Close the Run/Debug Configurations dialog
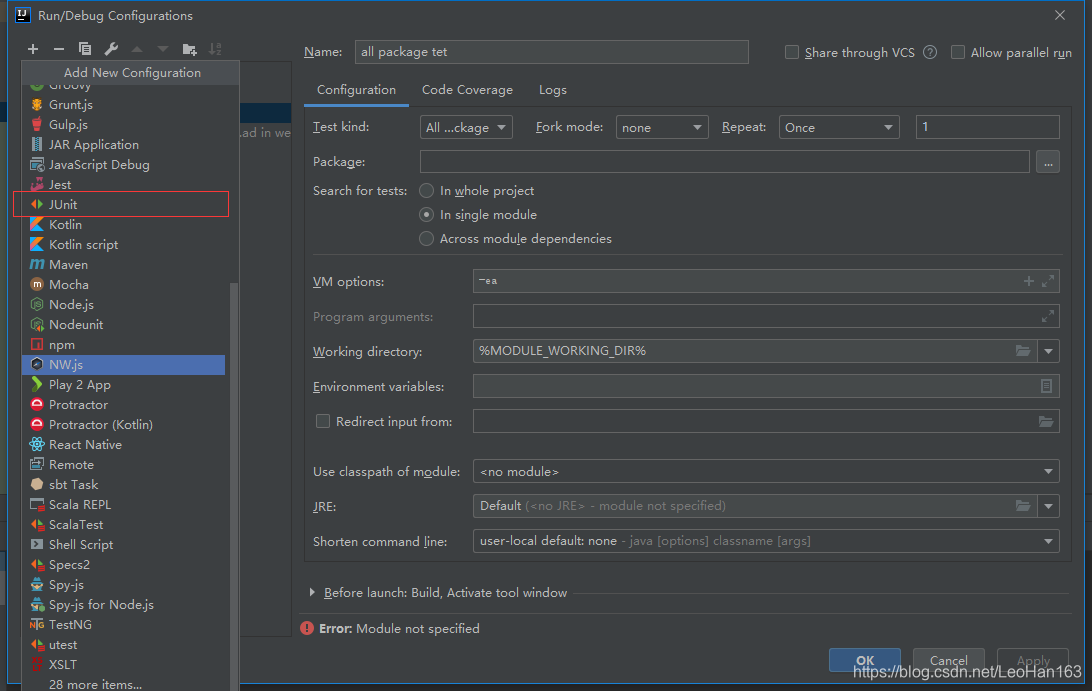The height and width of the screenshot is (691, 1092). (x=1060, y=15)
